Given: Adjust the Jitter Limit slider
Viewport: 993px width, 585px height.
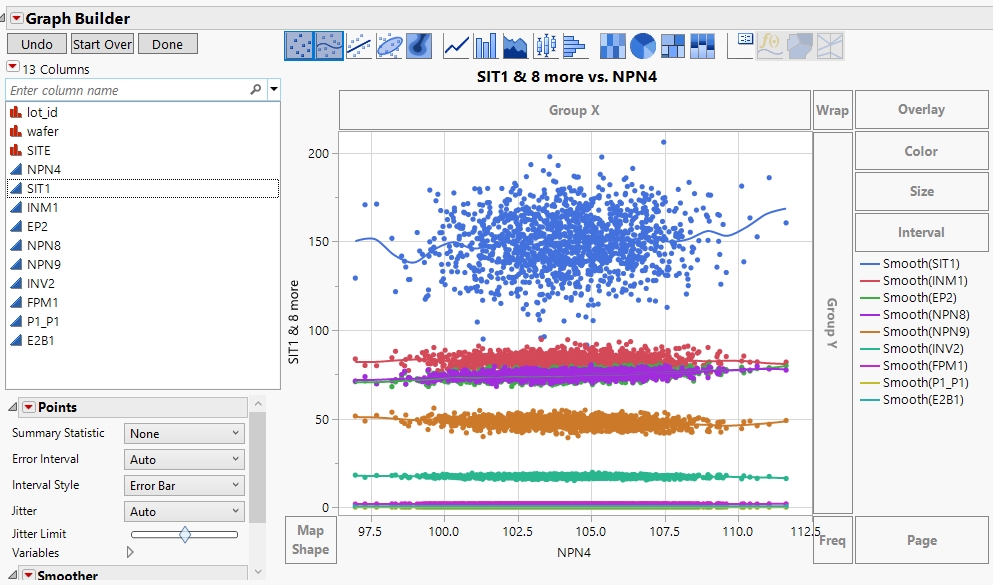Looking at the screenshot, I should 185,536.
